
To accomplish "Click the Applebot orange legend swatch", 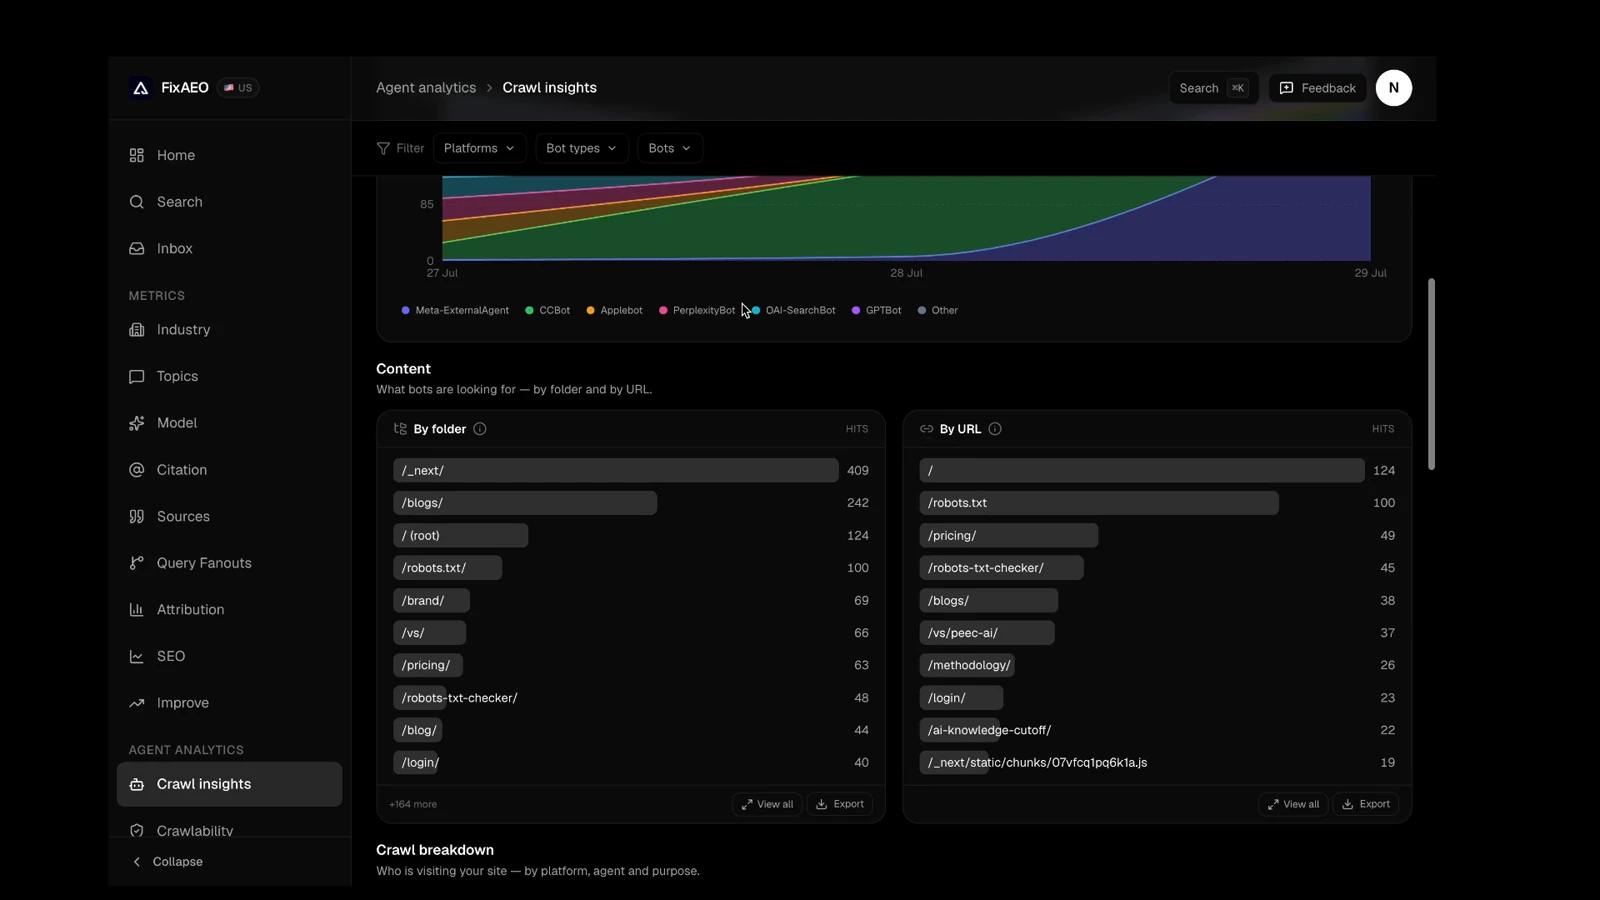I will coord(590,310).
